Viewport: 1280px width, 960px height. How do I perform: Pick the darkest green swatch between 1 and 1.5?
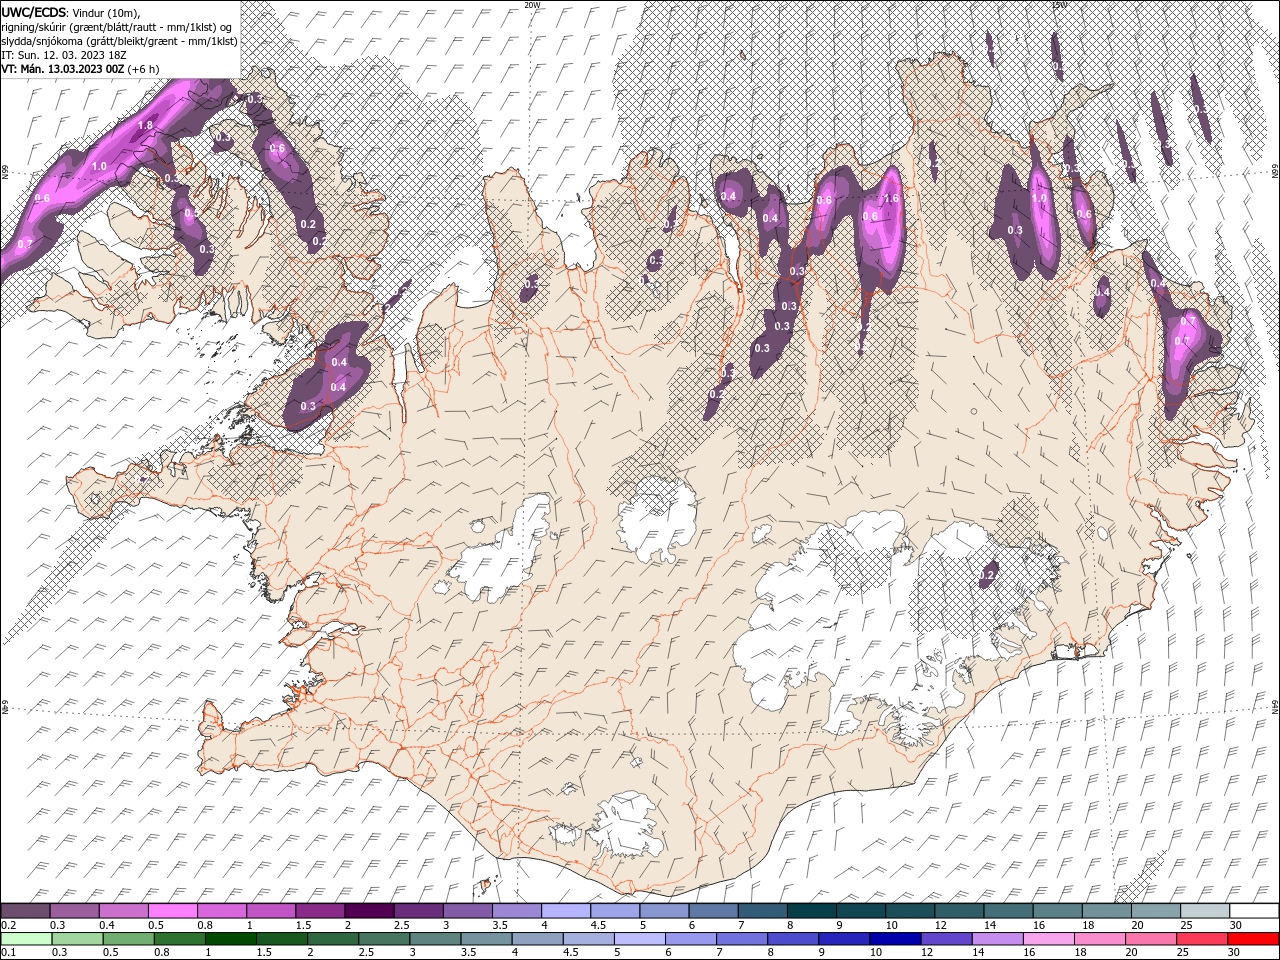(231, 939)
